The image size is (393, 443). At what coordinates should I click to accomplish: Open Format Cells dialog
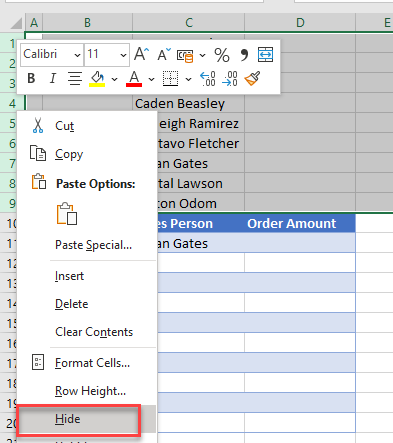pyautogui.click(x=87, y=363)
